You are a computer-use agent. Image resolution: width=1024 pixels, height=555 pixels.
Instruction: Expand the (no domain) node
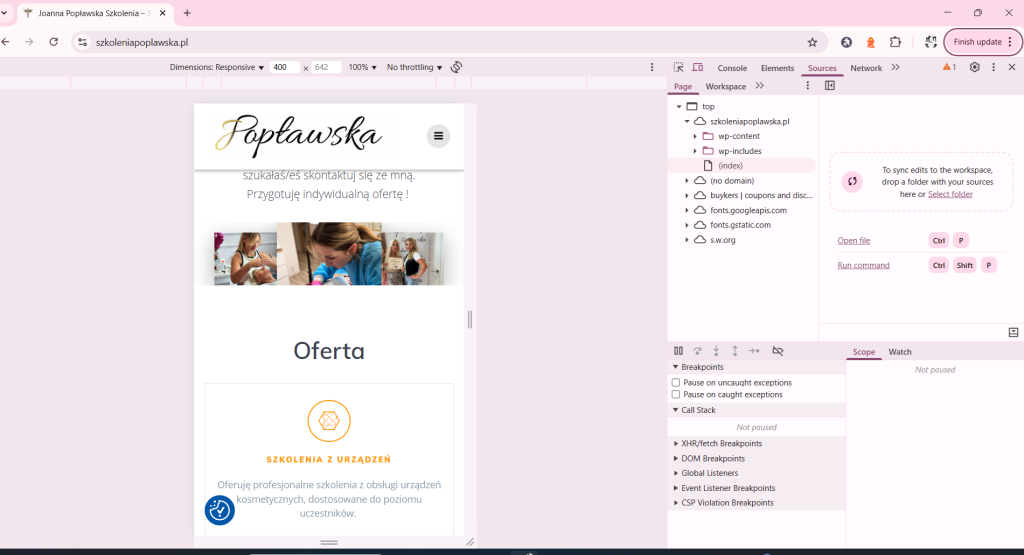pos(686,180)
